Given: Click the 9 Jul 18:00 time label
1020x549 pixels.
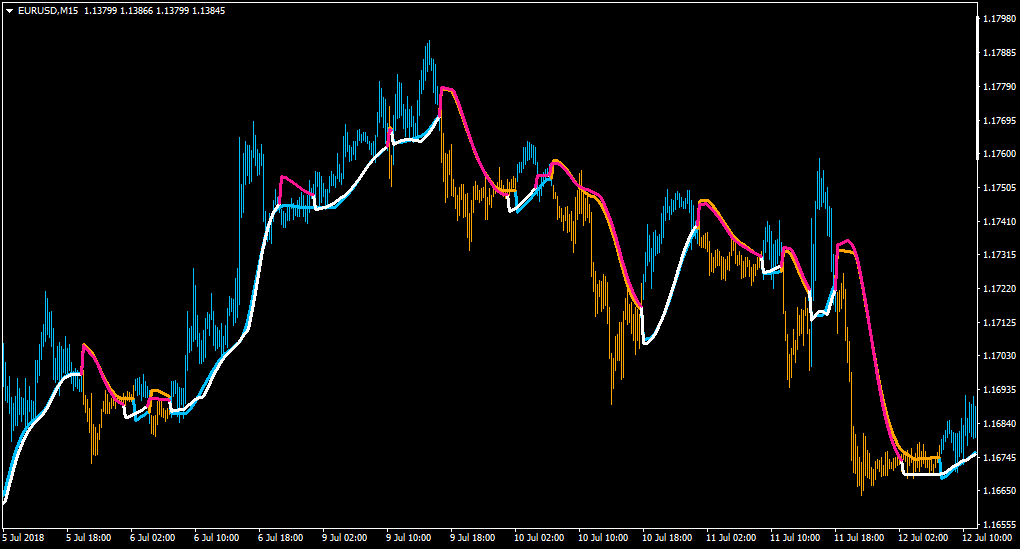Looking at the screenshot, I should coord(472,538).
